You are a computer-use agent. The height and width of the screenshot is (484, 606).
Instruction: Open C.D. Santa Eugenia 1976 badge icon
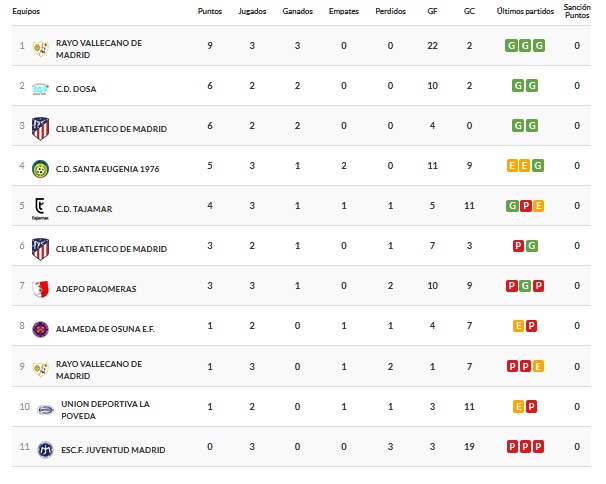coord(41,169)
